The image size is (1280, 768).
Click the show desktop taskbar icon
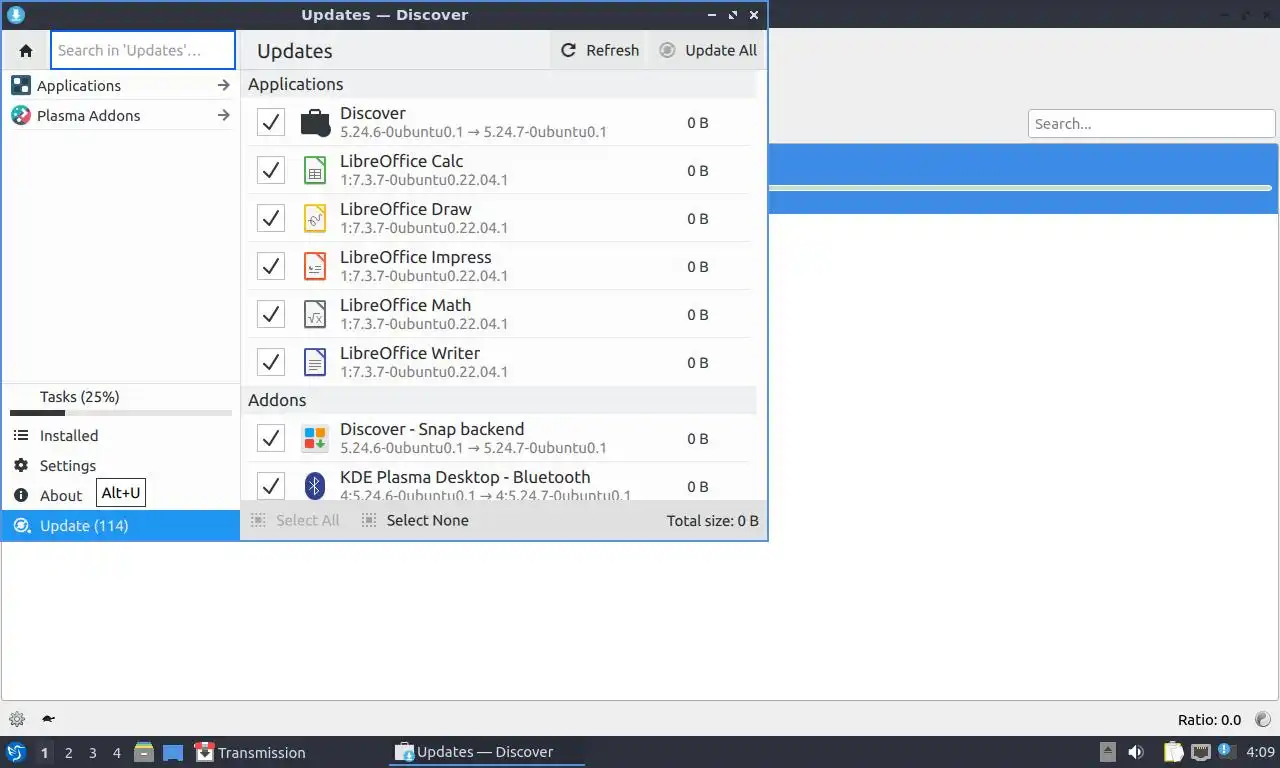173,752
